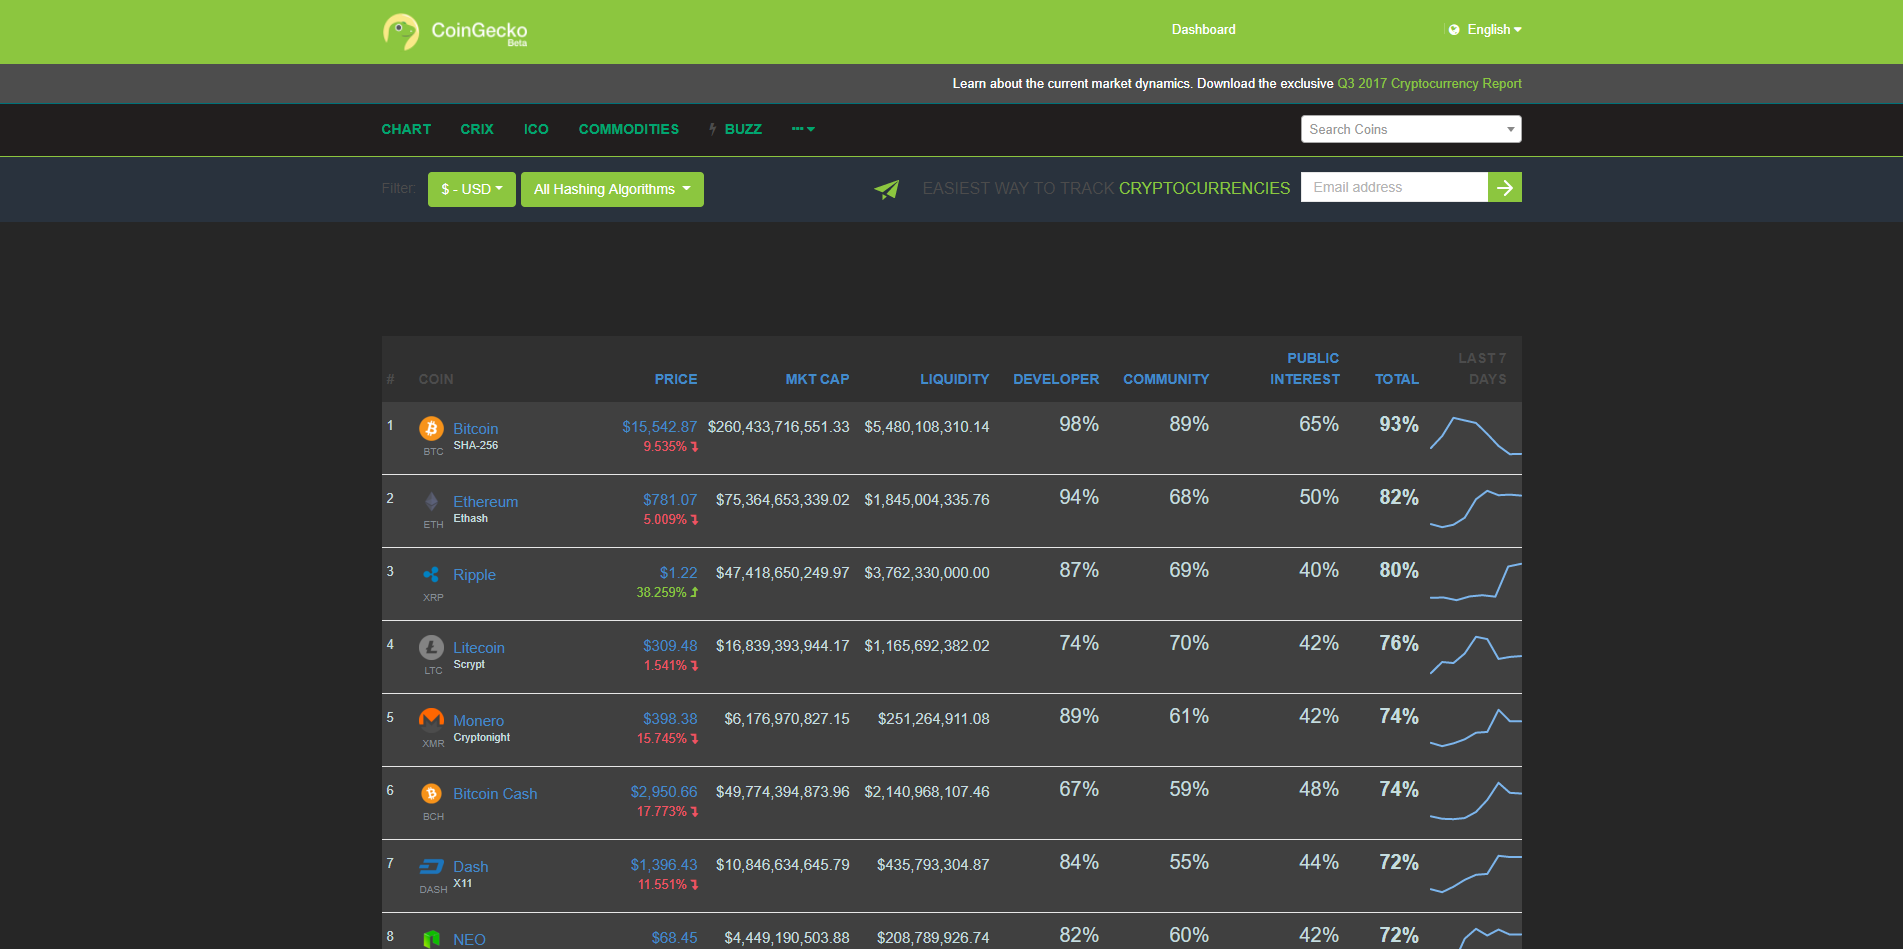Screen dimensions: 1903x949
Task: Click Bitcoin total score 93%
Action: (x=1399, y=425)
